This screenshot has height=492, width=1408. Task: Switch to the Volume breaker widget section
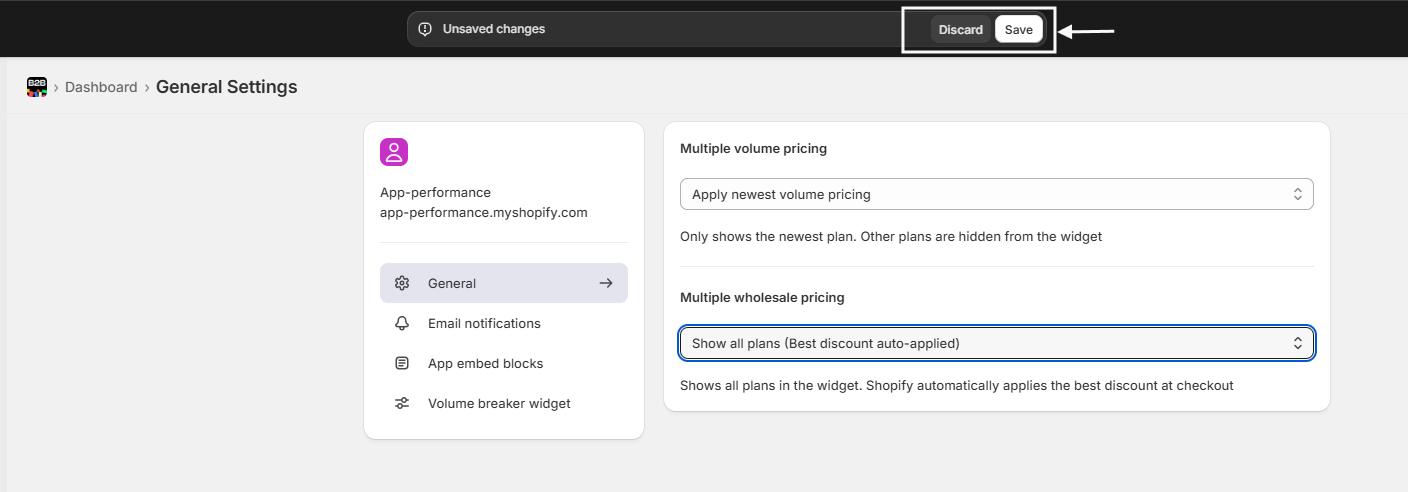click(x=499, y=403)
